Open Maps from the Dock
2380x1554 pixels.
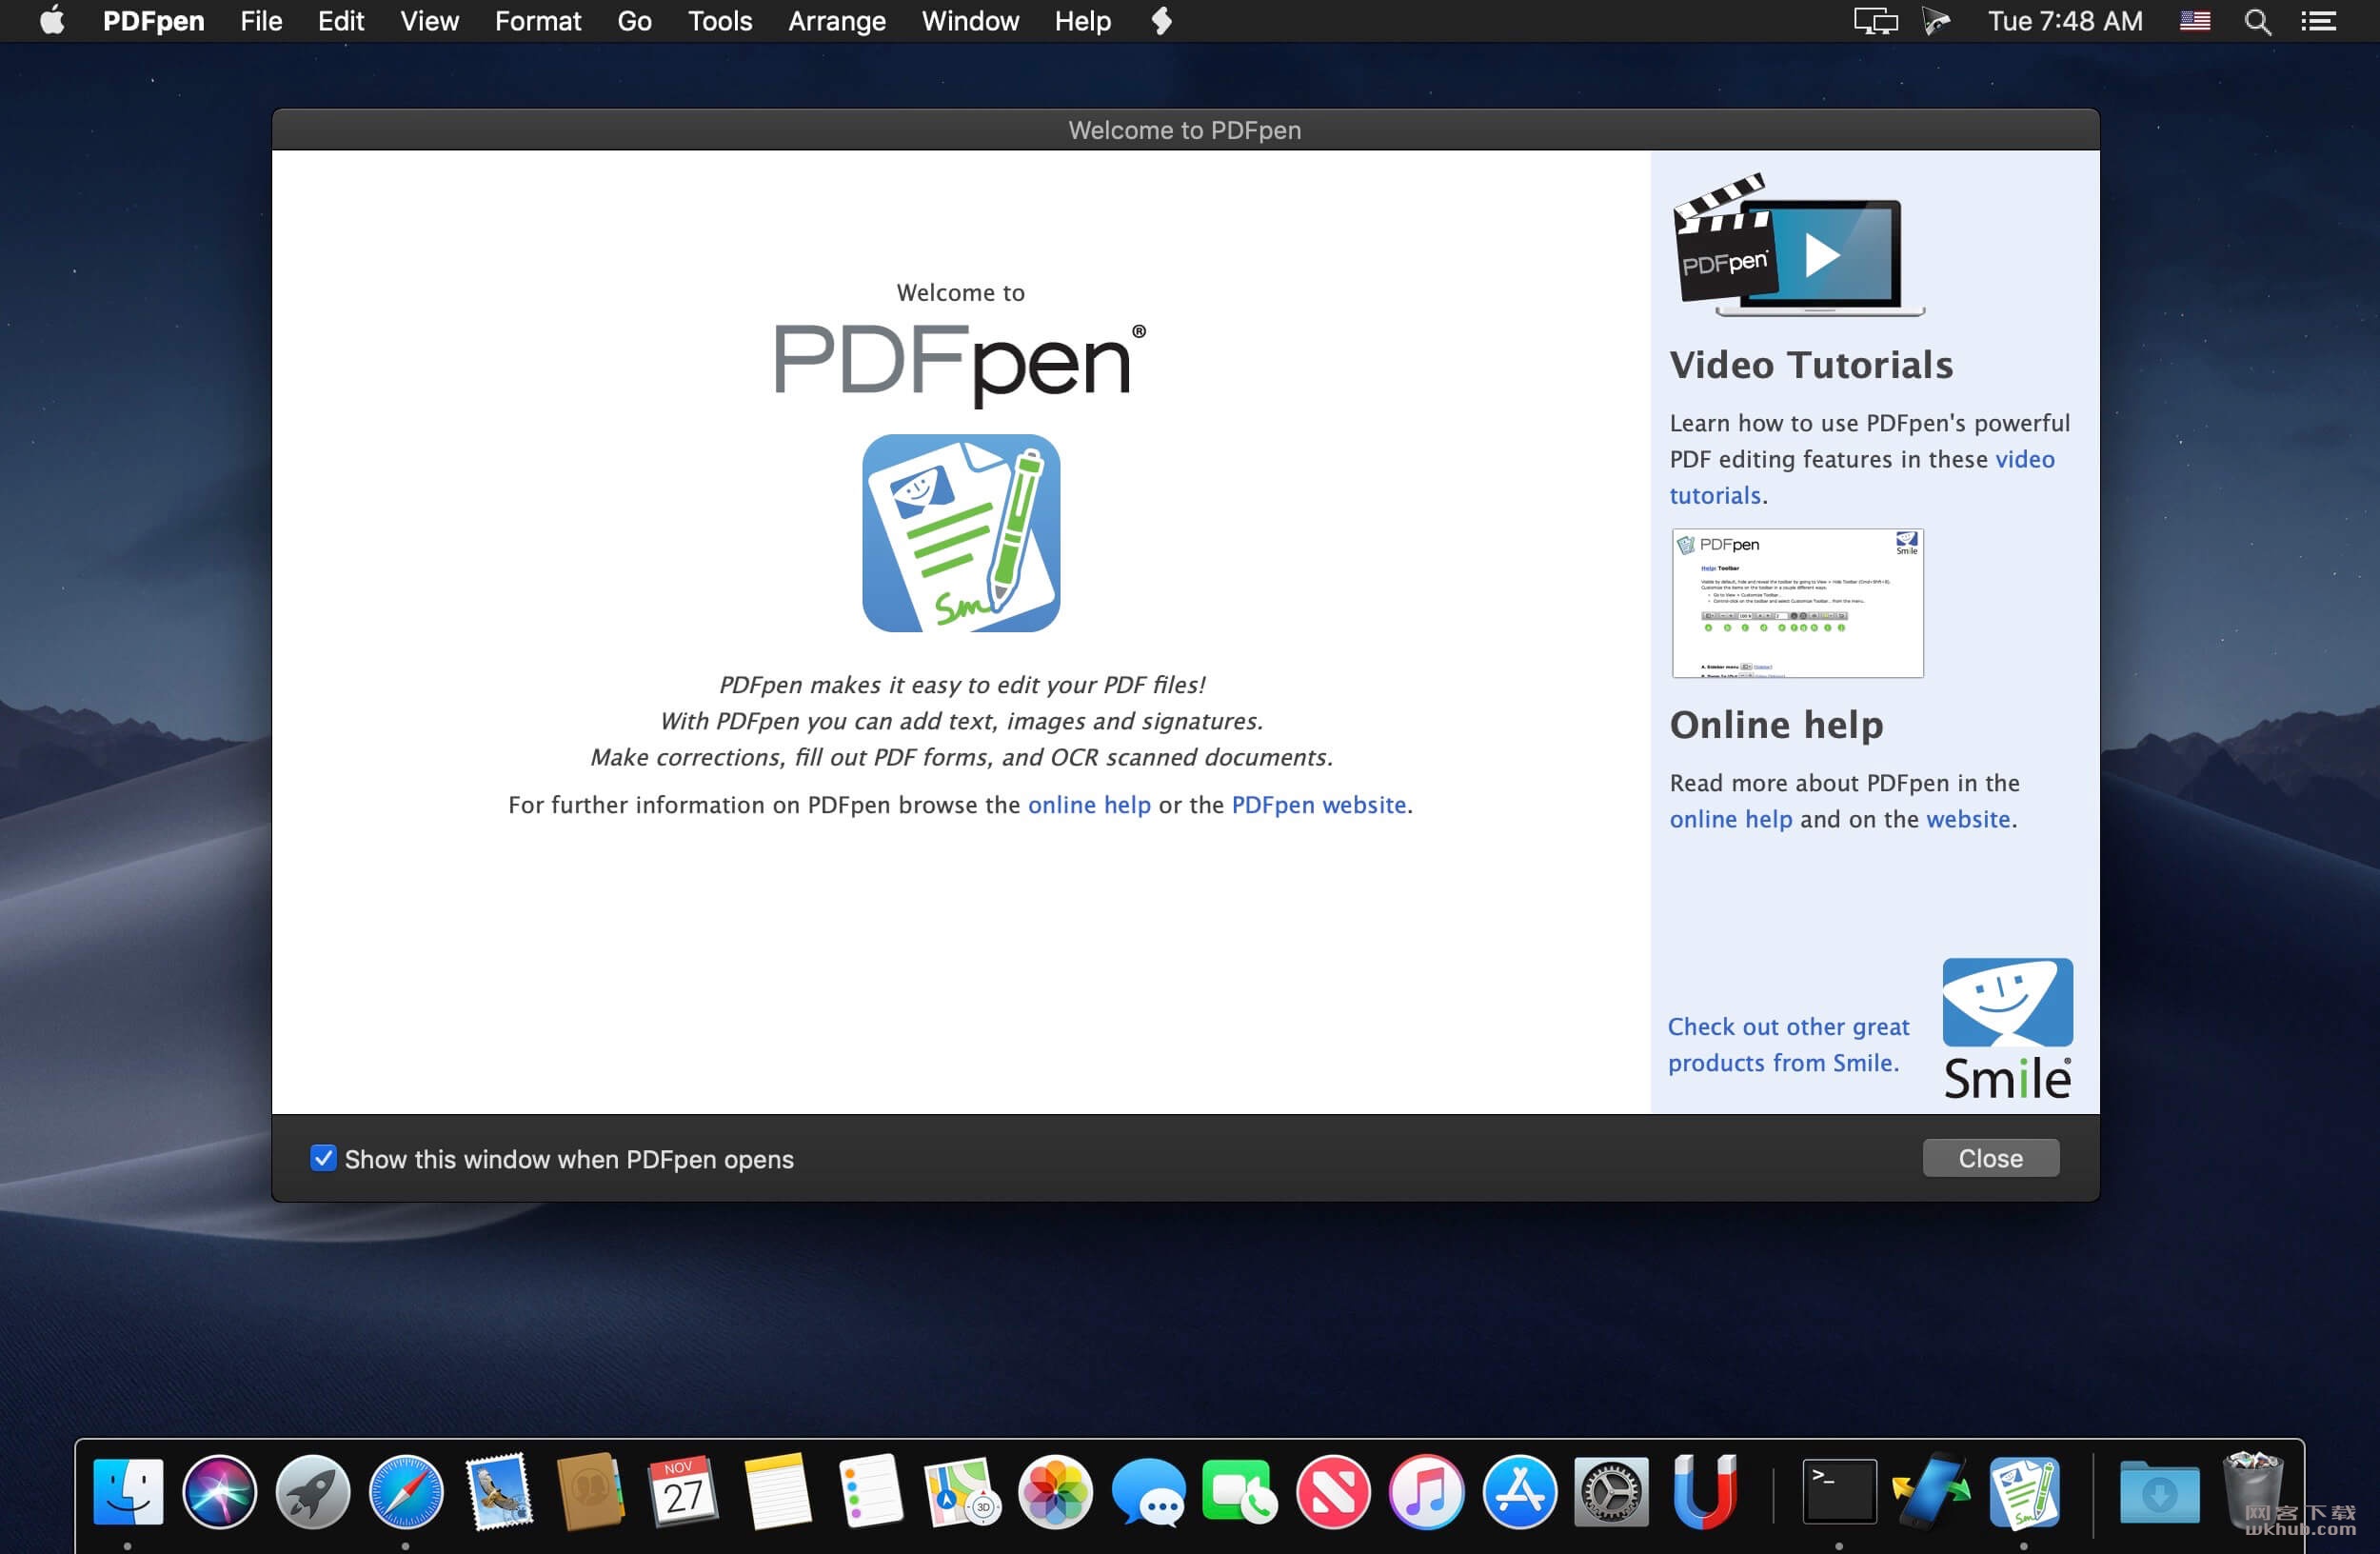click(x=962, y=1492)
